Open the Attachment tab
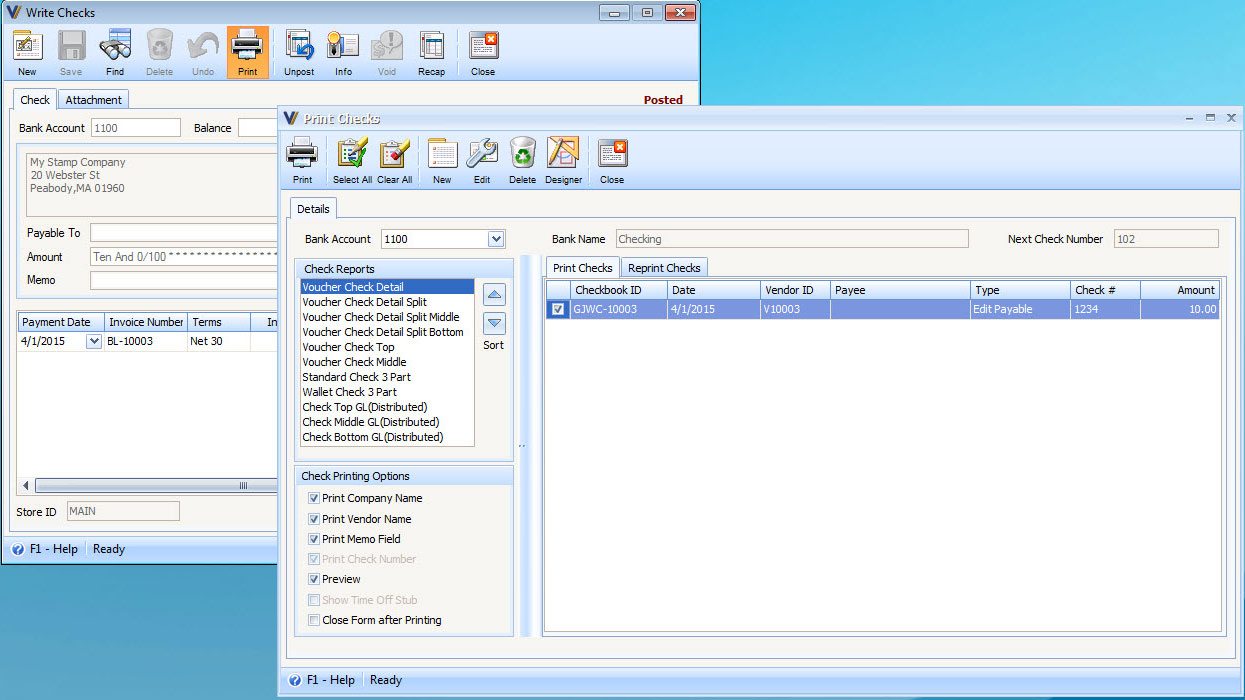1245x700 pixels. (x=94, y=100)
